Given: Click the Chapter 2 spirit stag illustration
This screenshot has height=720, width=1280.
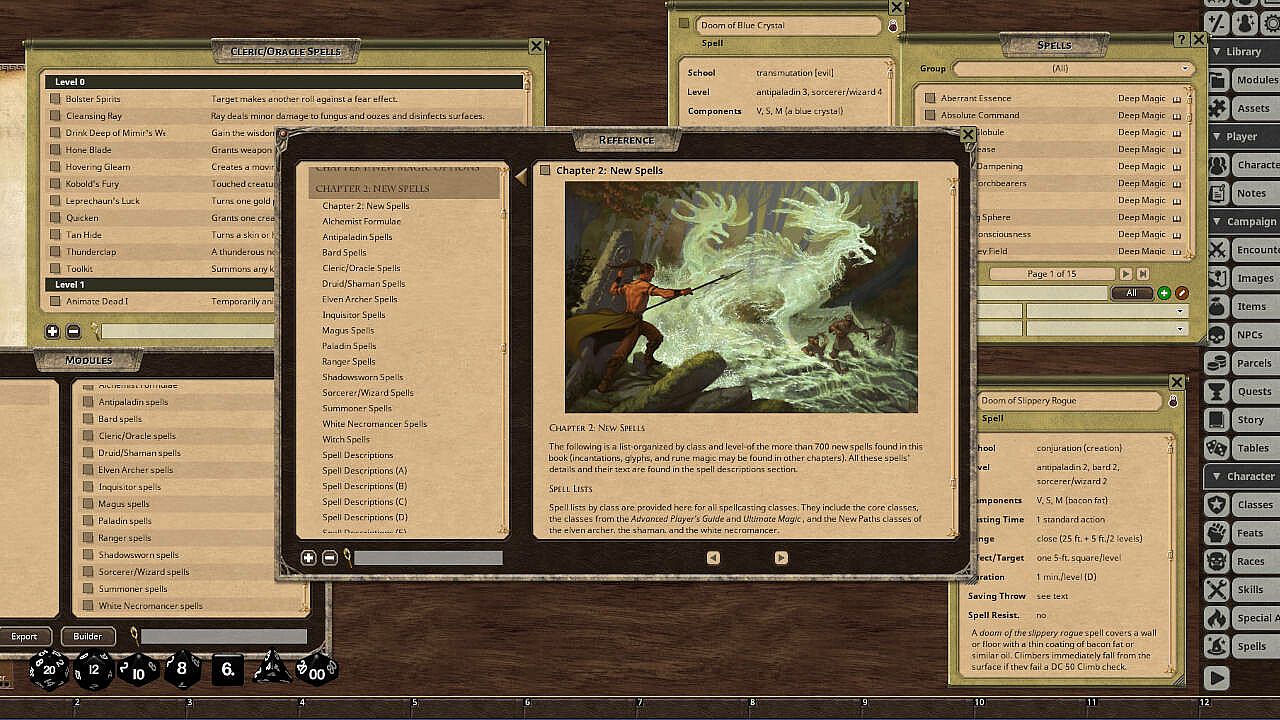Looking at the screenshot, I should [741, 297].
